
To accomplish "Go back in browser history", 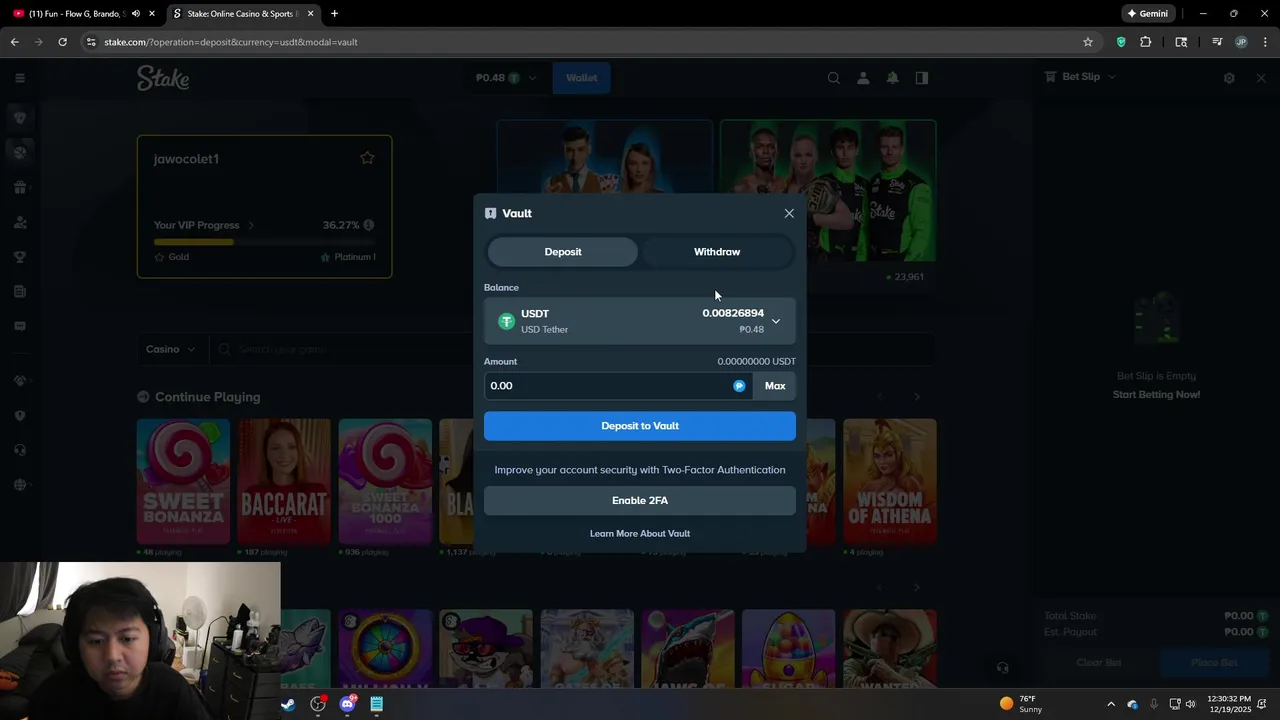I will [14, 42].
